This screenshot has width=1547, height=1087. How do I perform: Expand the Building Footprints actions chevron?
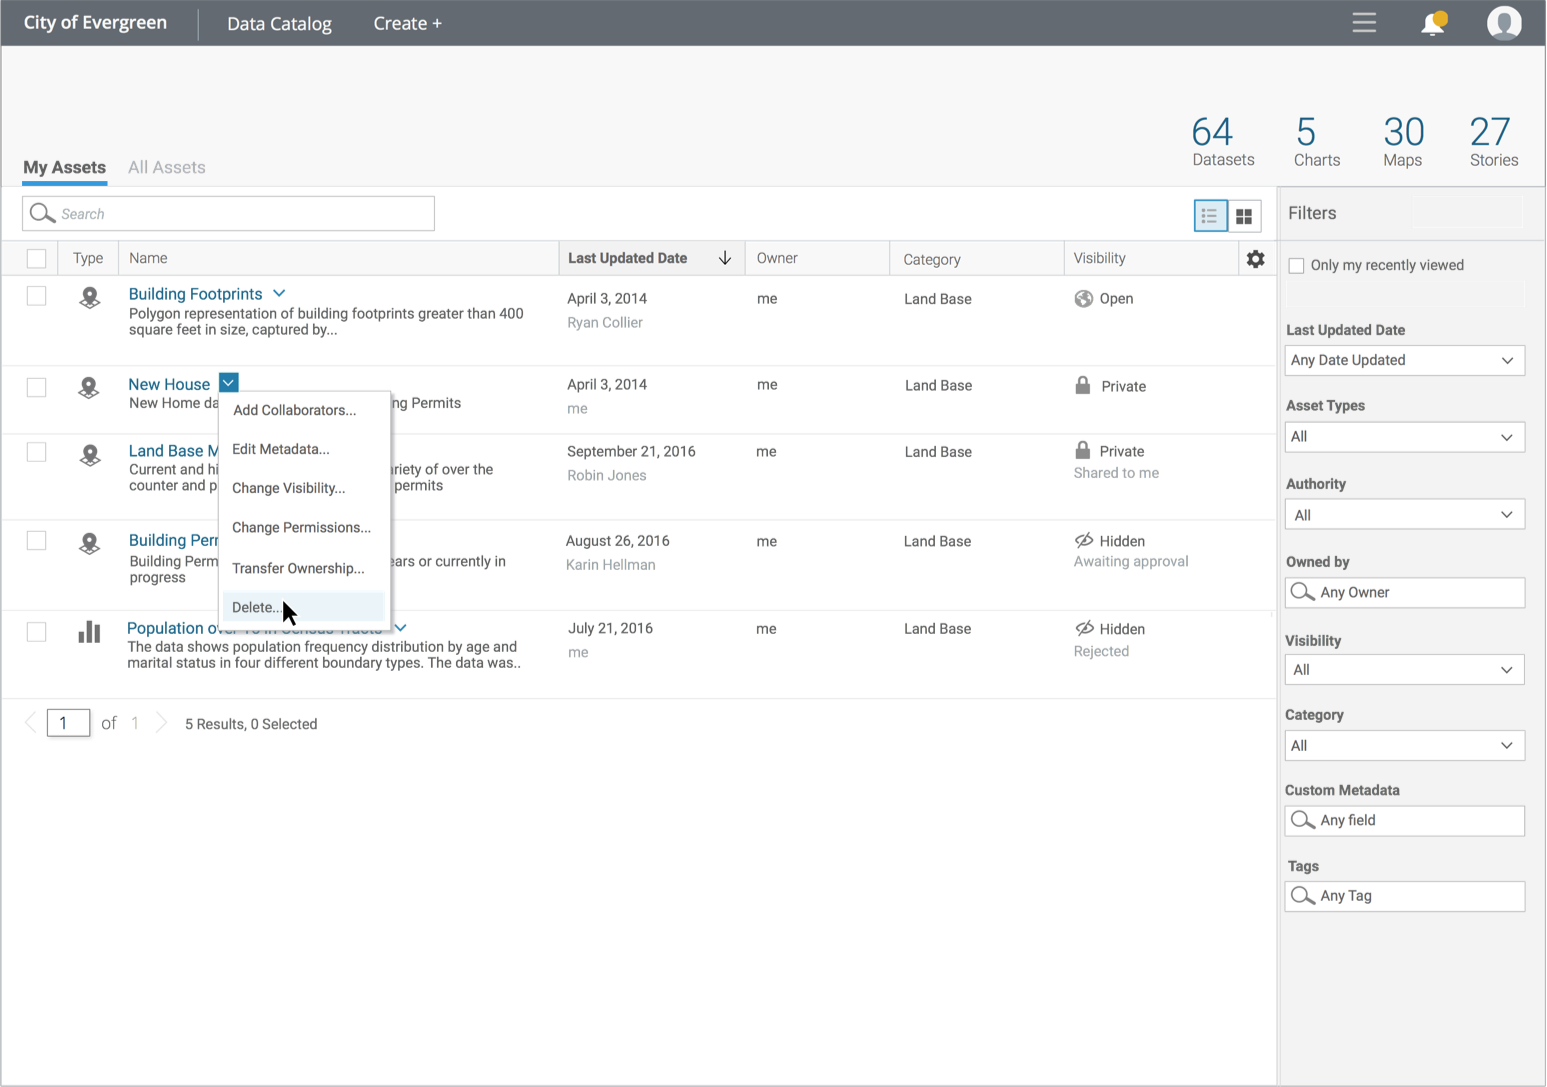click(x=279, y=293)
